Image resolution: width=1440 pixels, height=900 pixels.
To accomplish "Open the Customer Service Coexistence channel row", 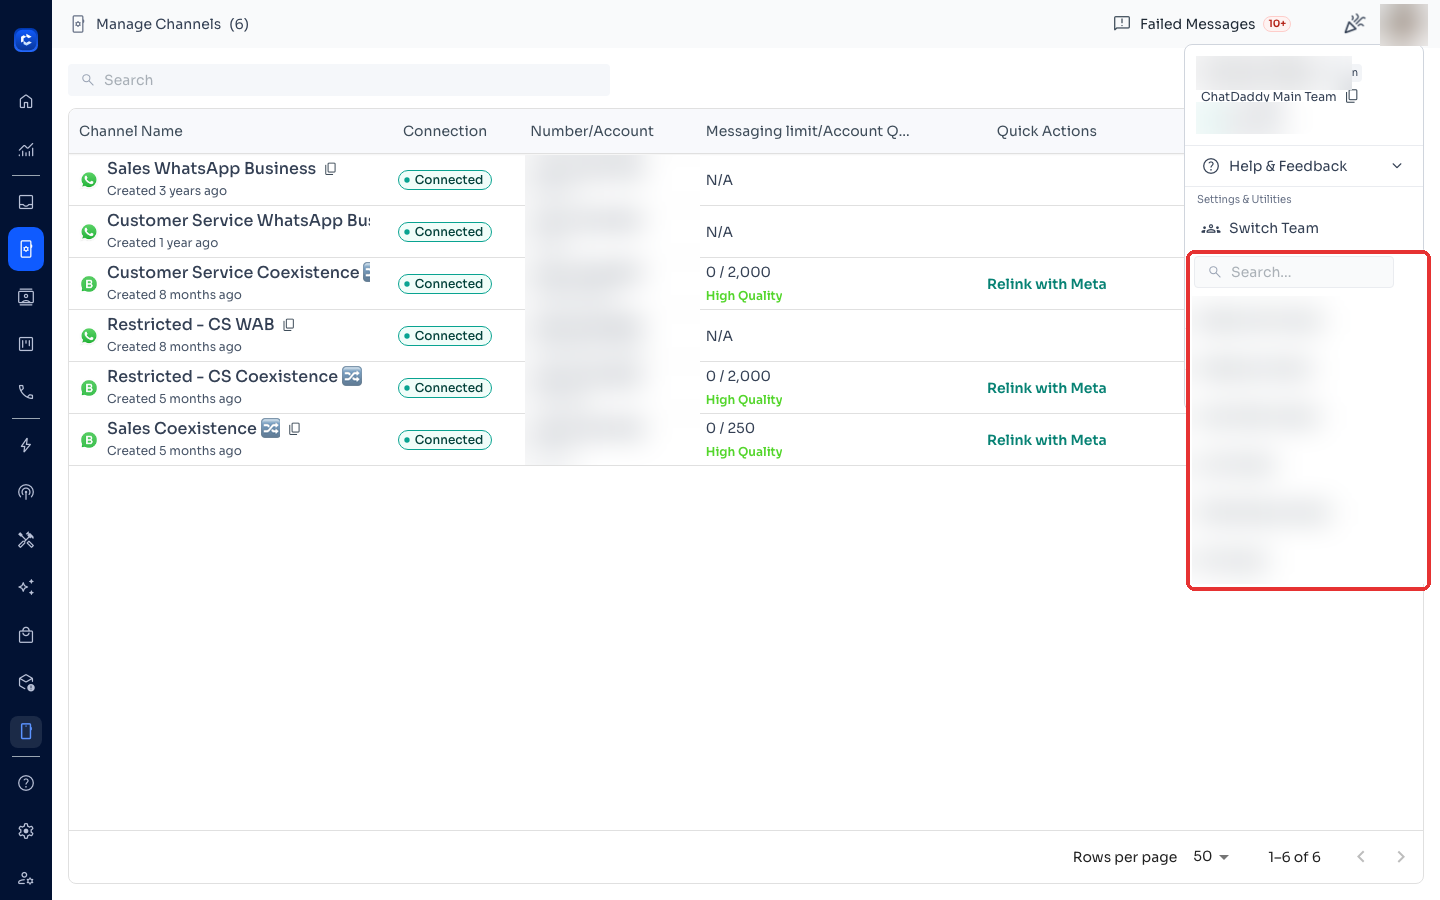I will click(x=626, y=284).
